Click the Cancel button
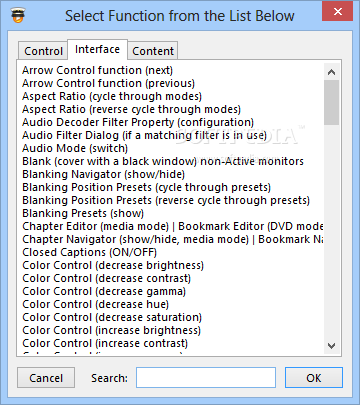The width and height of the screenshot is (360, 405). (46, 378)
